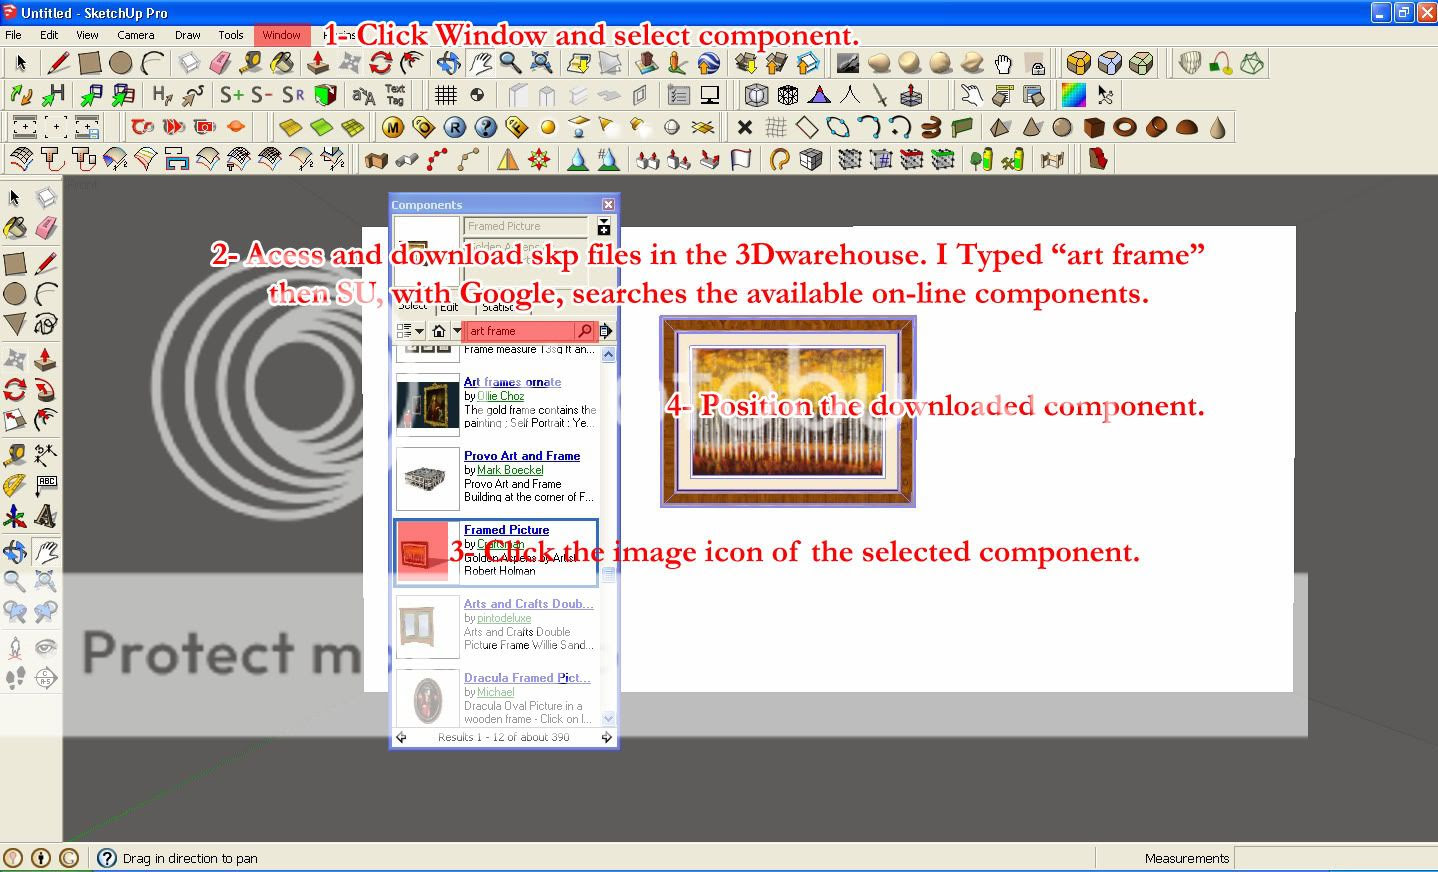The height and width of the screenshot is (872, 1438).
Task: Click the brown cube shape icon
Action: [x=1094, y=127]
